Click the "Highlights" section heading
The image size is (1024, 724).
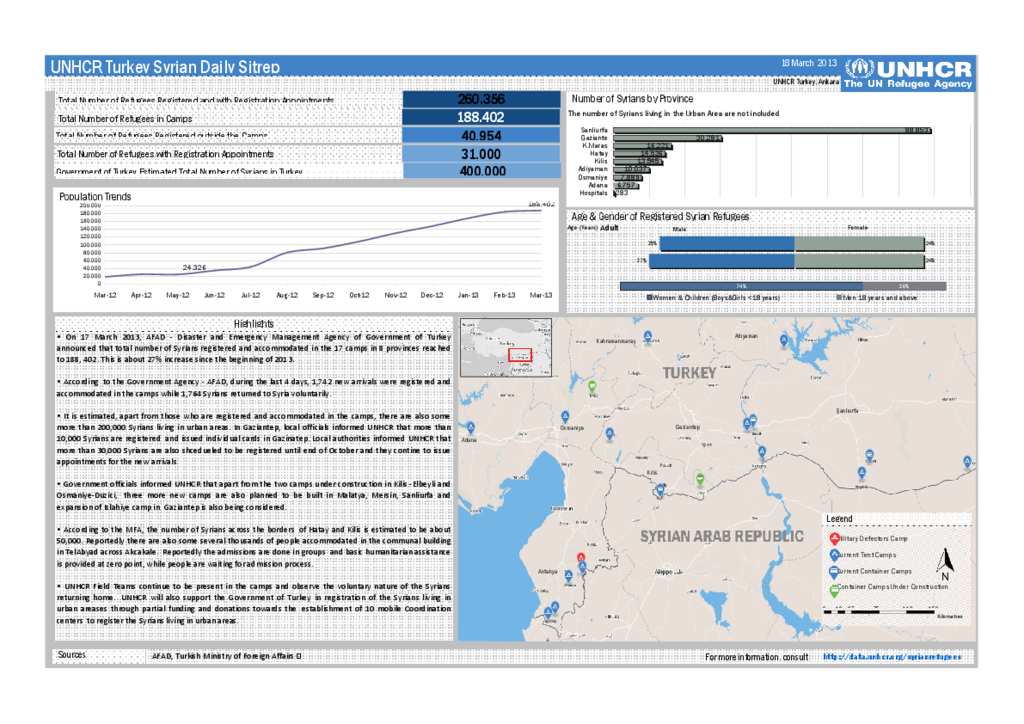click(253, 324)
